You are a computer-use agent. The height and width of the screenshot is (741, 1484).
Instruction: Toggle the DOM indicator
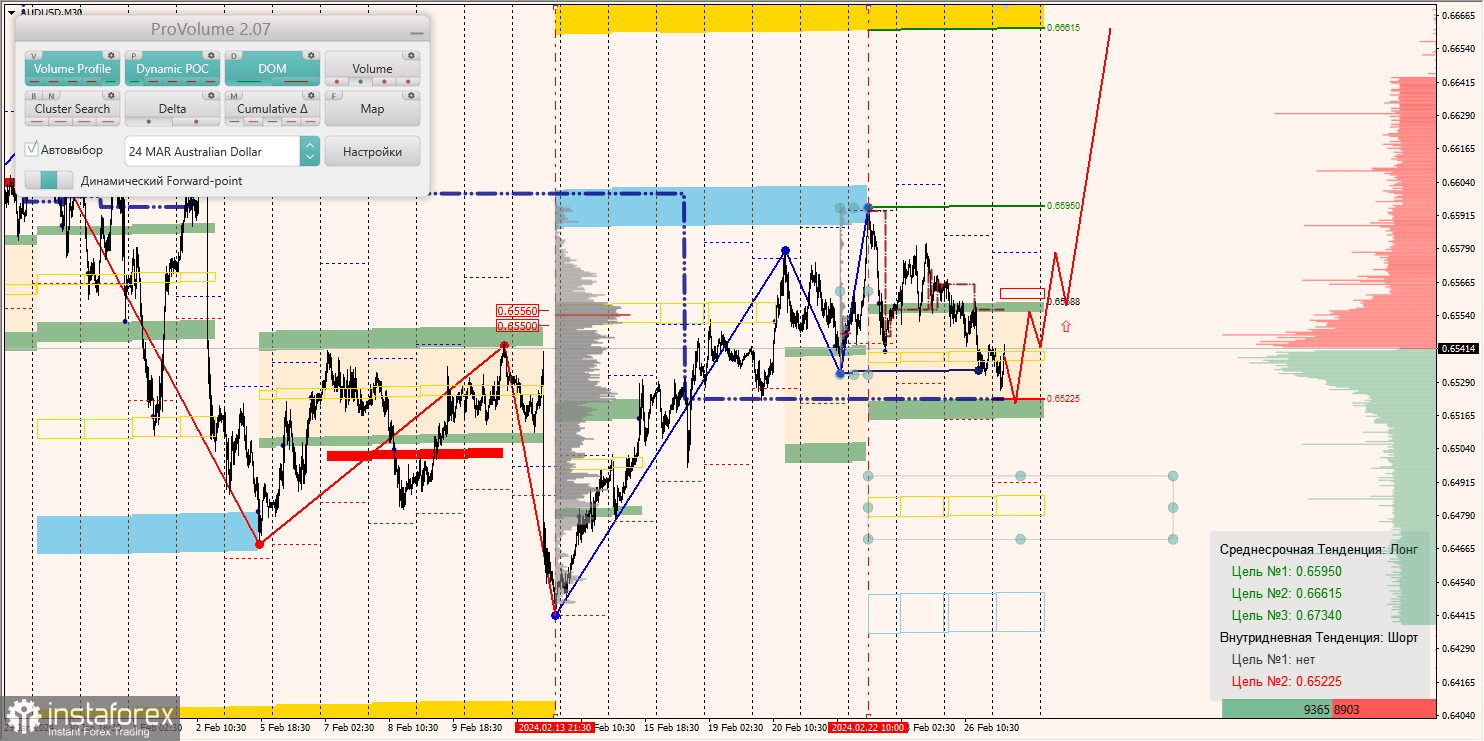[x=272, y=68]
